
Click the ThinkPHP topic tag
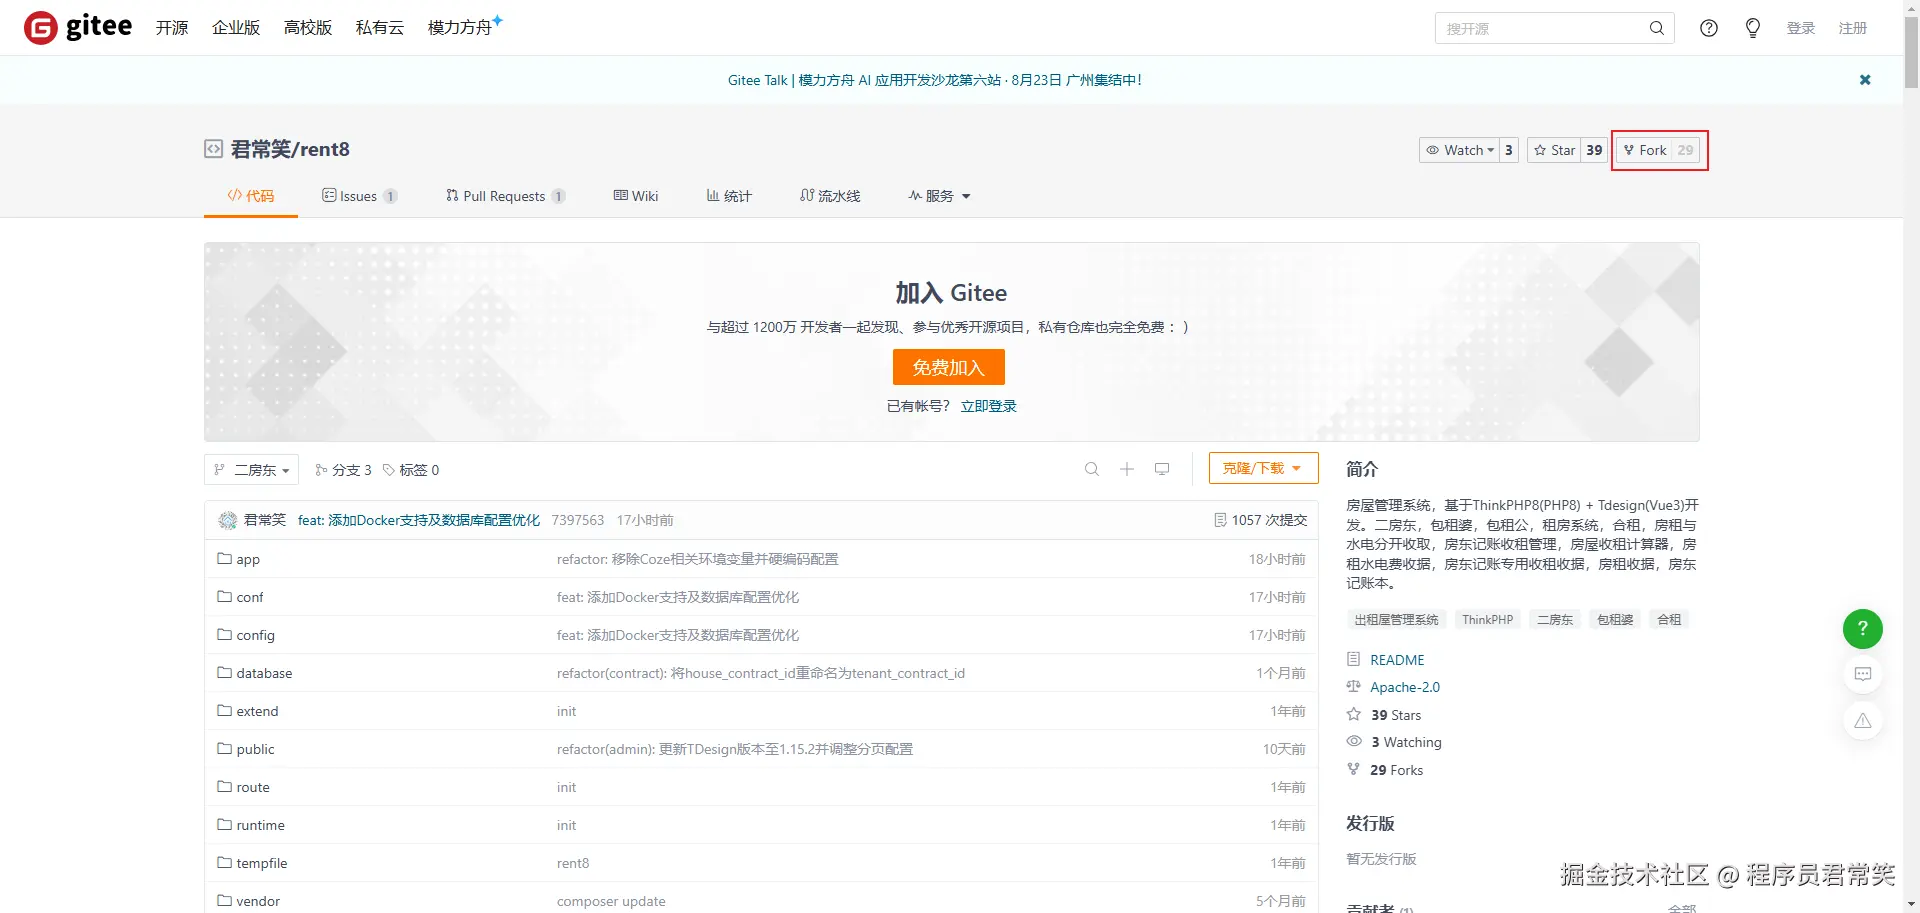point(1488,620)
